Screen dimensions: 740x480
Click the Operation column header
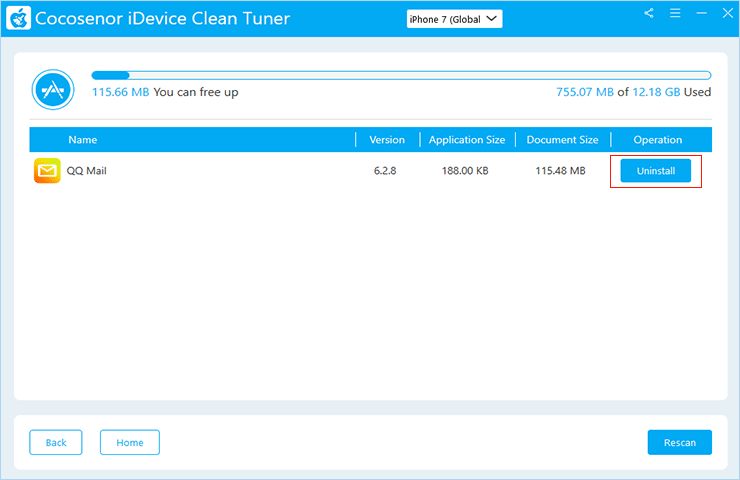pos(657,140)
